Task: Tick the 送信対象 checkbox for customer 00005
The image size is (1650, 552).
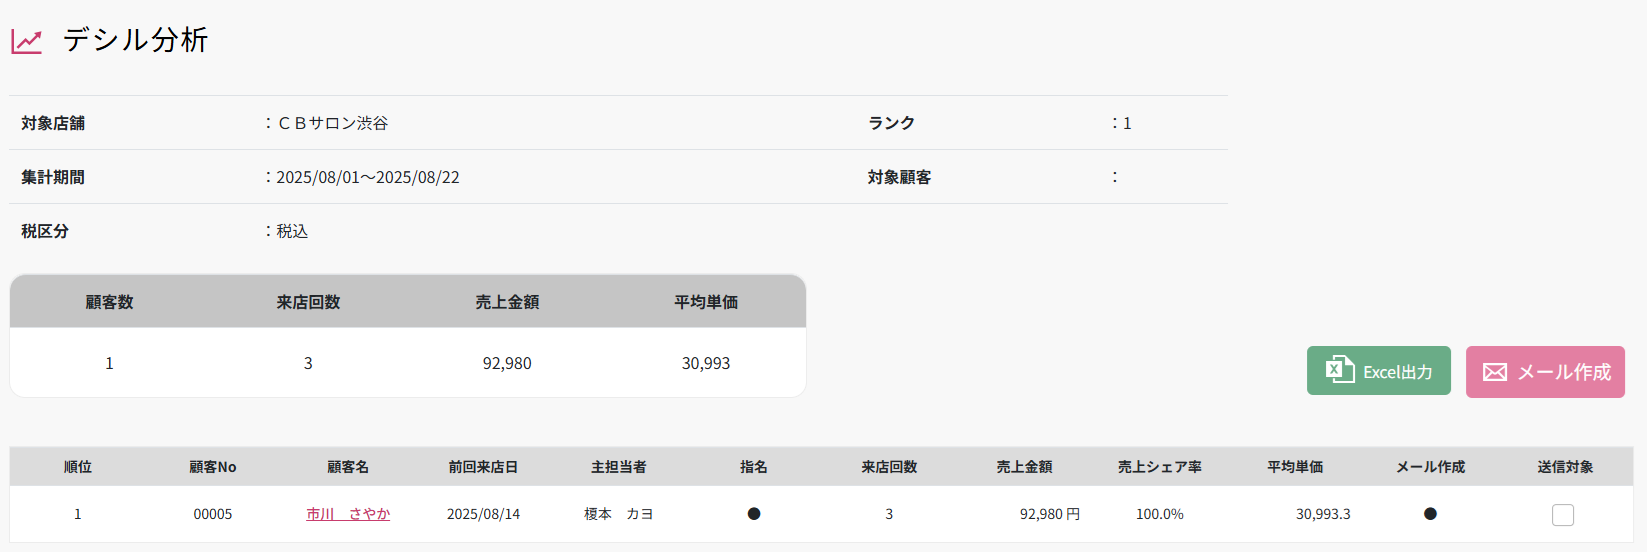Action: [1563, 515]
